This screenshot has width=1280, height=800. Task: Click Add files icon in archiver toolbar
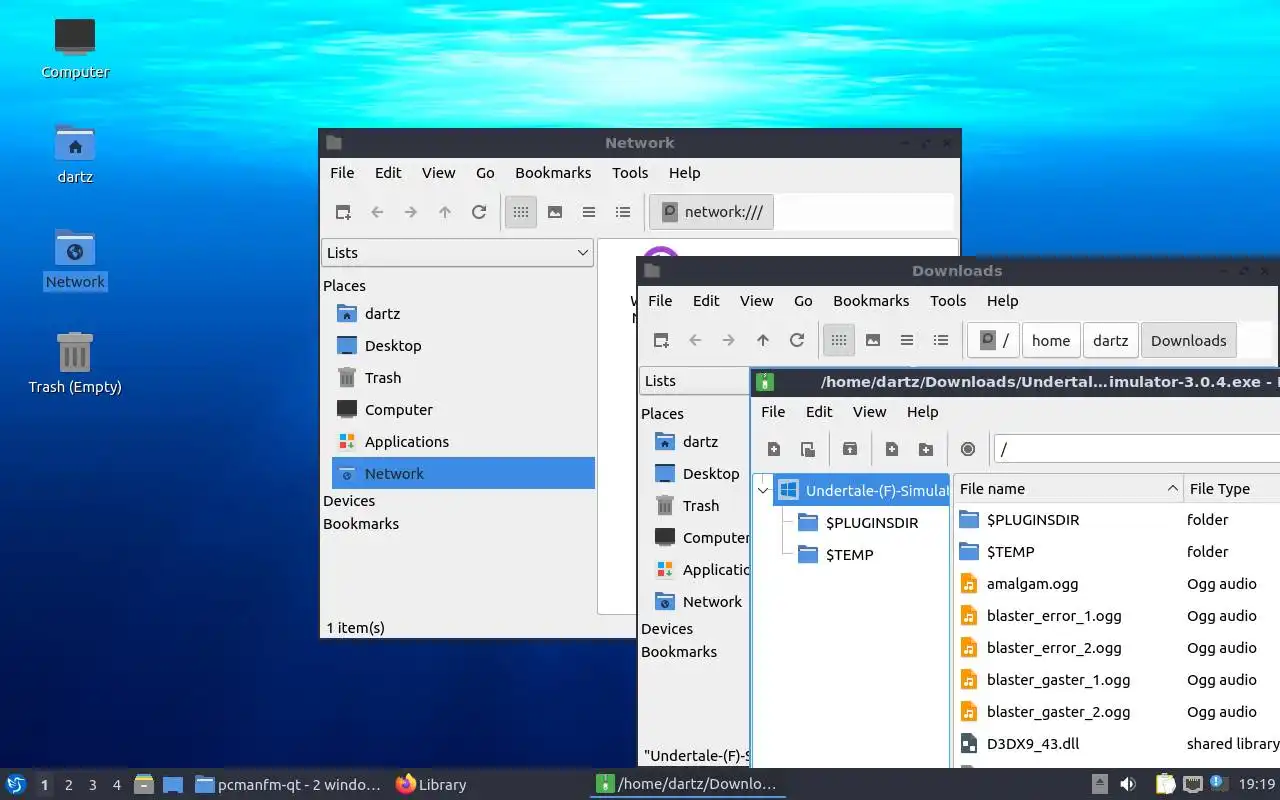(892, 450)
